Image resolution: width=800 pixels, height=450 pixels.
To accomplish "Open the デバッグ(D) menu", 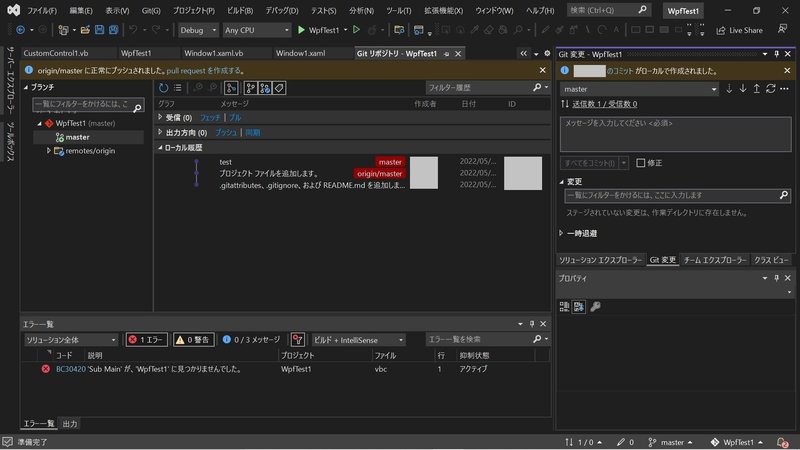I will coord(282,10).
